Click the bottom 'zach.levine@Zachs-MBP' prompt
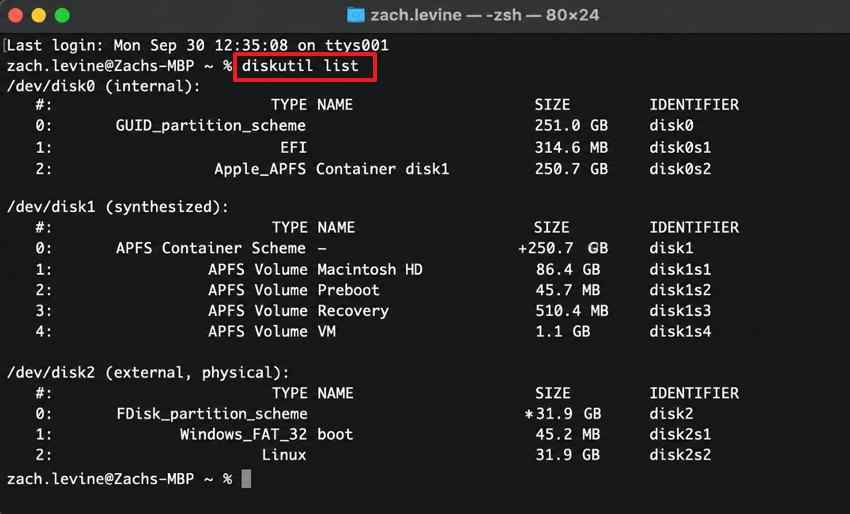850x514 pixels. 100,479
